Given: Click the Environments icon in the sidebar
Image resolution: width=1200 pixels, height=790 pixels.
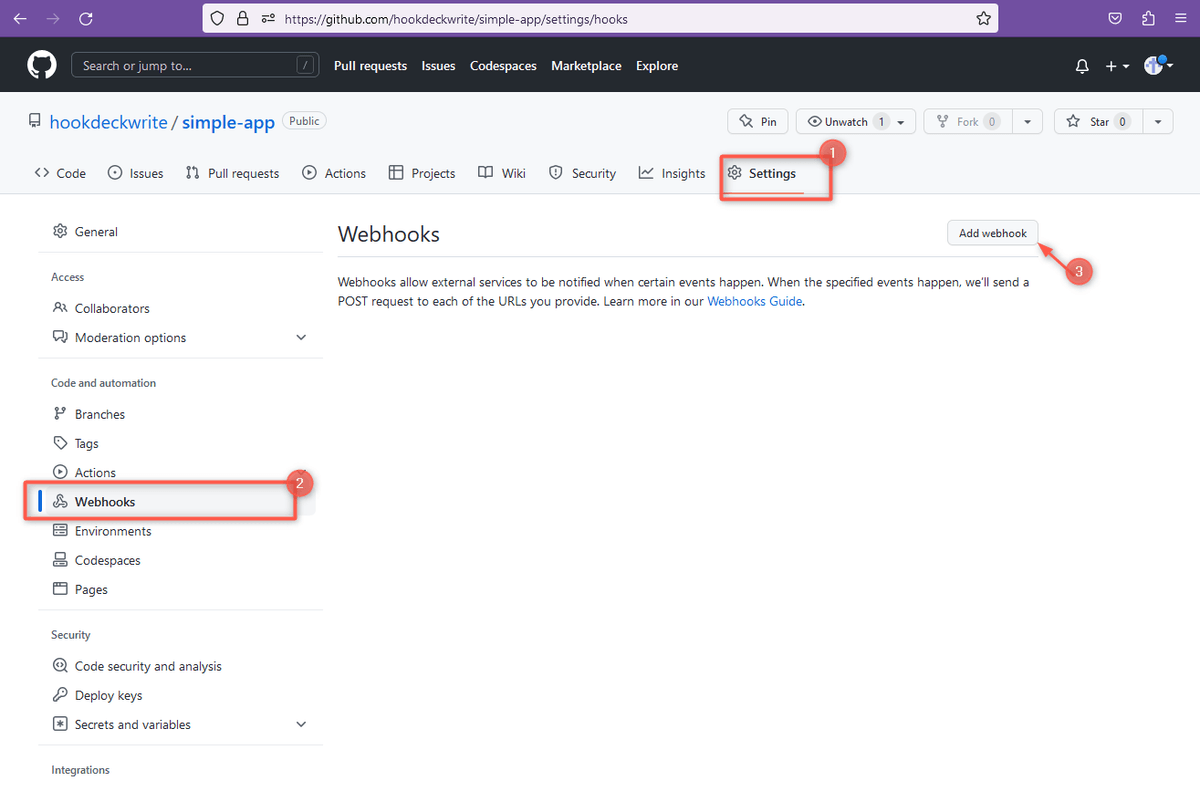Looking at the screenshot, I should (62, 530).
